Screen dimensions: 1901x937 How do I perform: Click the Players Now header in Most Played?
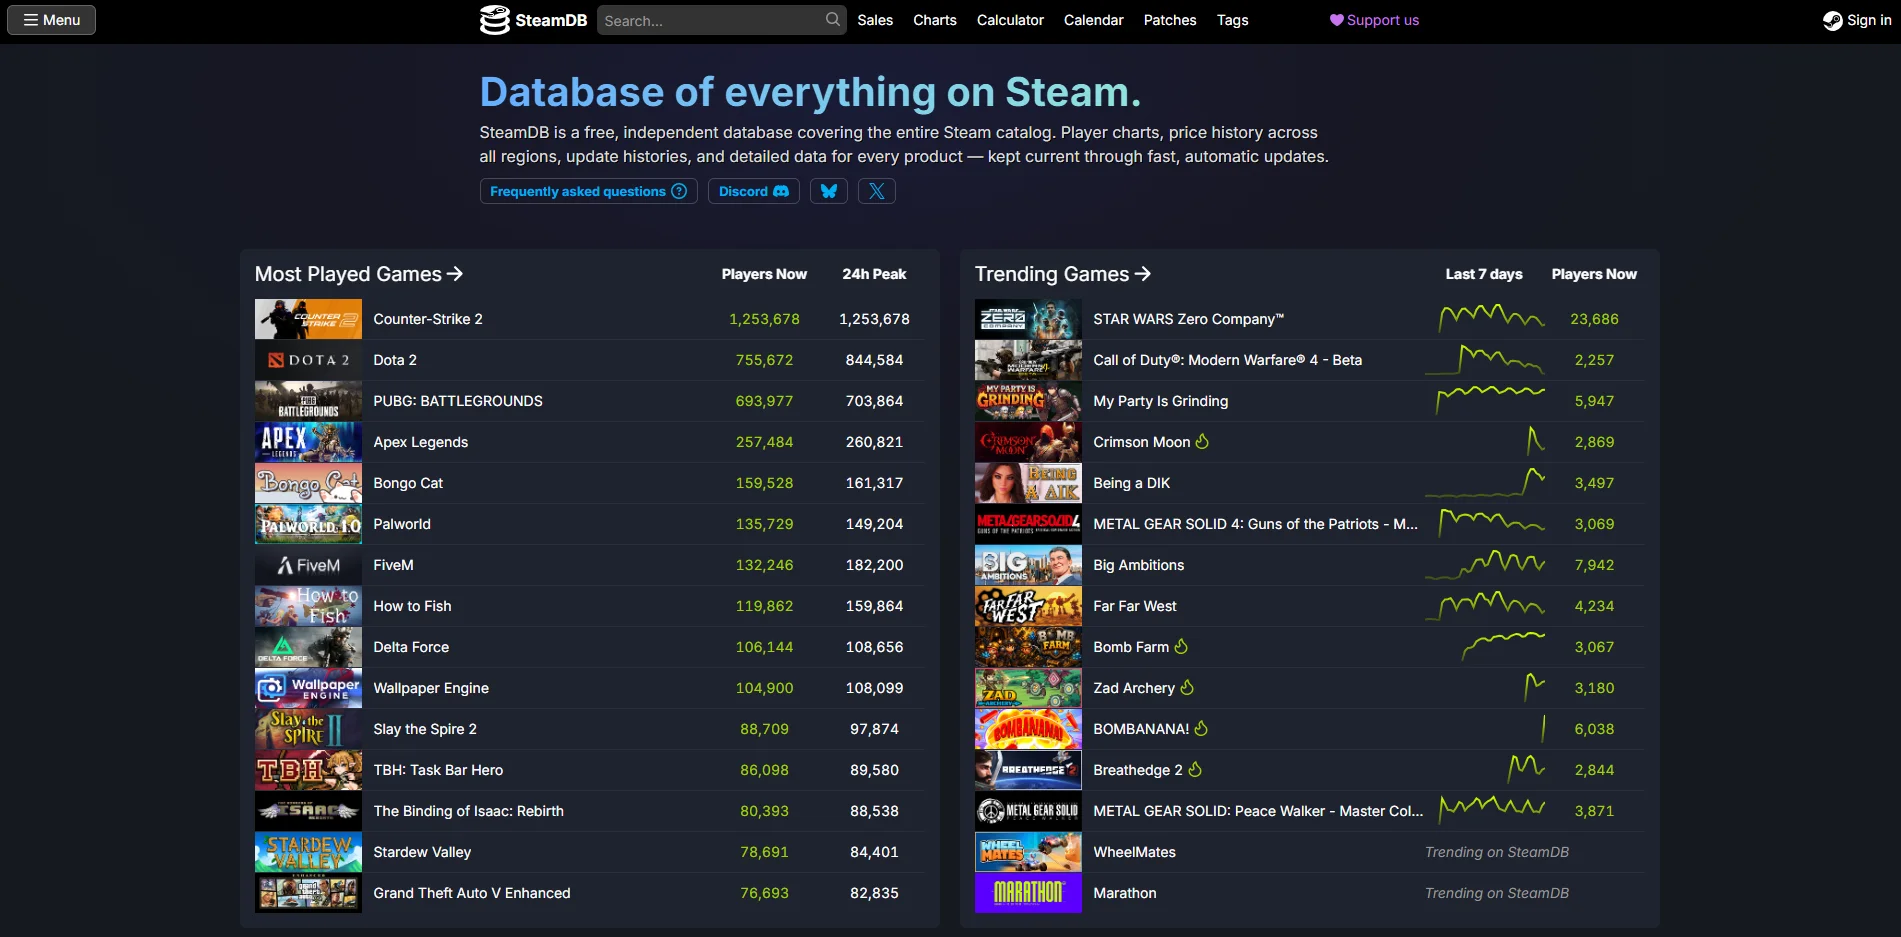(x=764, y=274)
